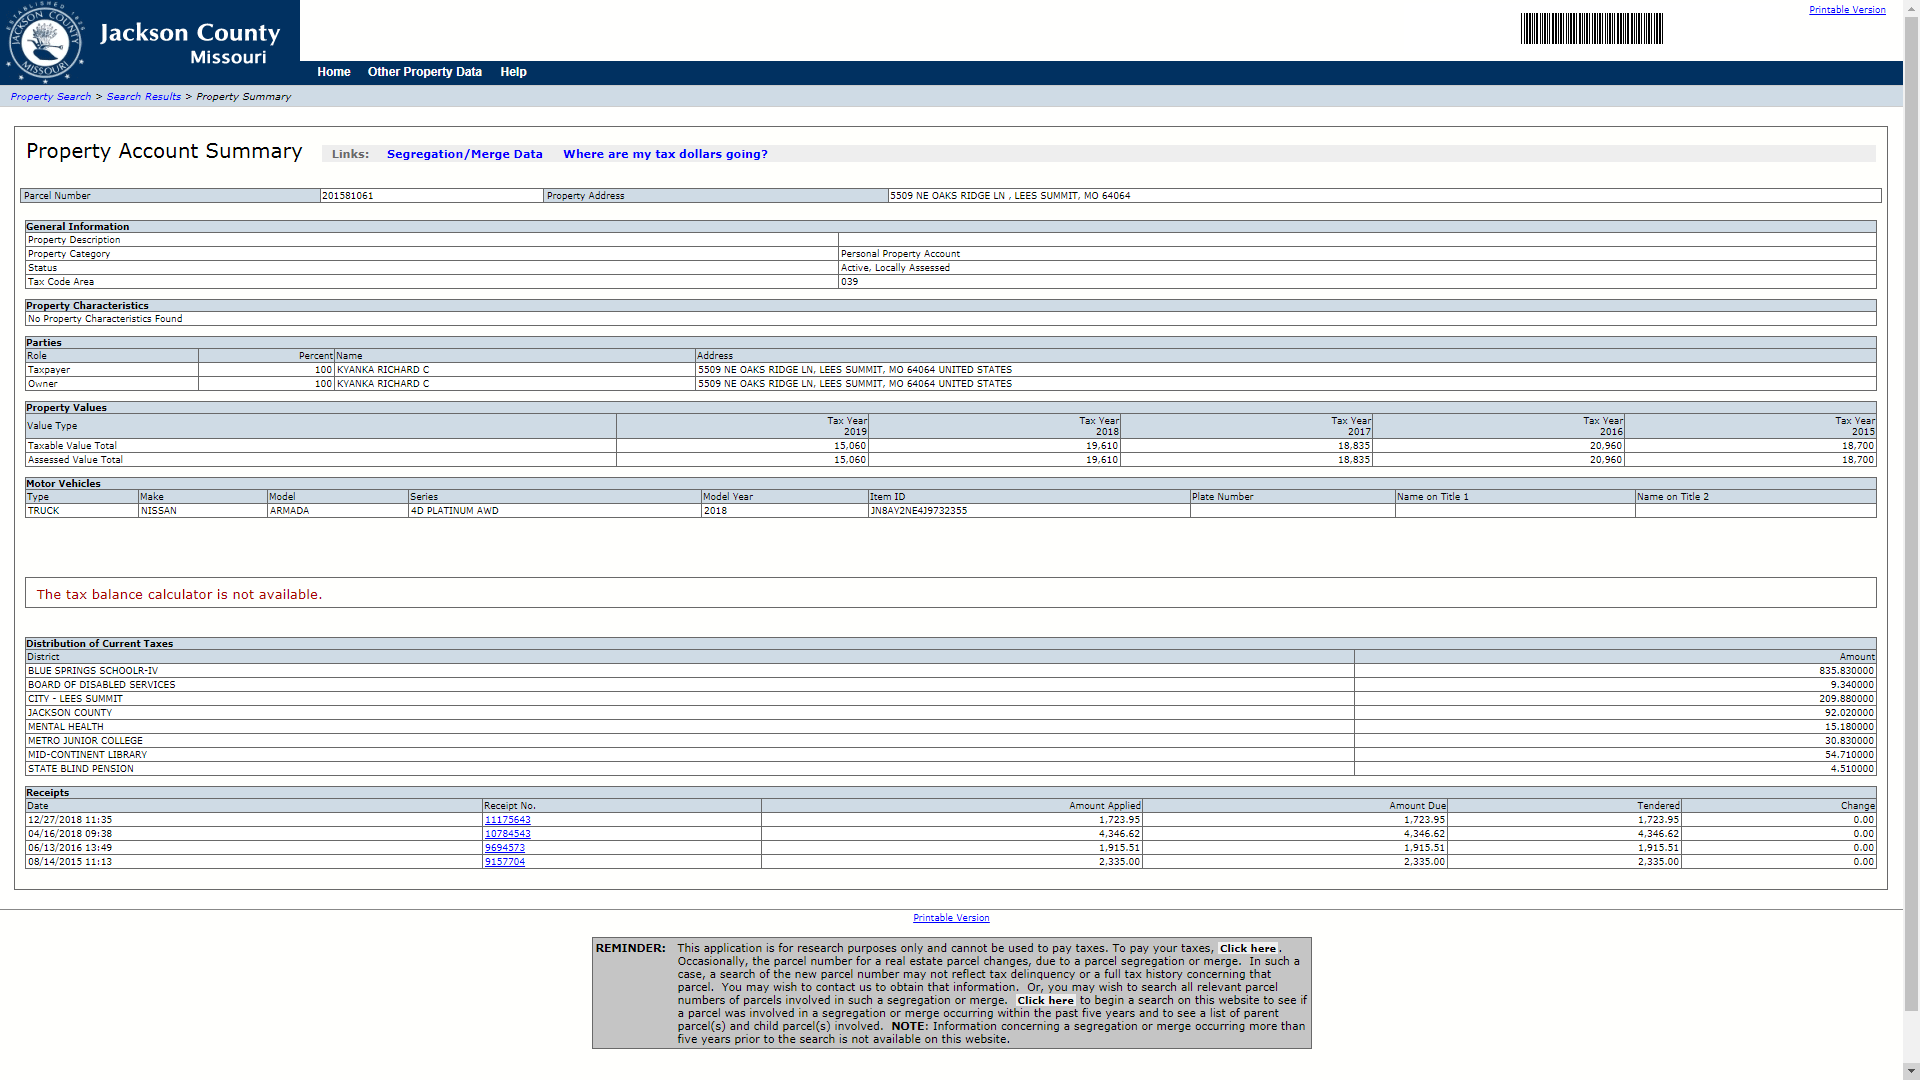Select amount 209.880000
The height and width of the screenshot is (1080, 1920).
(x=1846, y=699)
